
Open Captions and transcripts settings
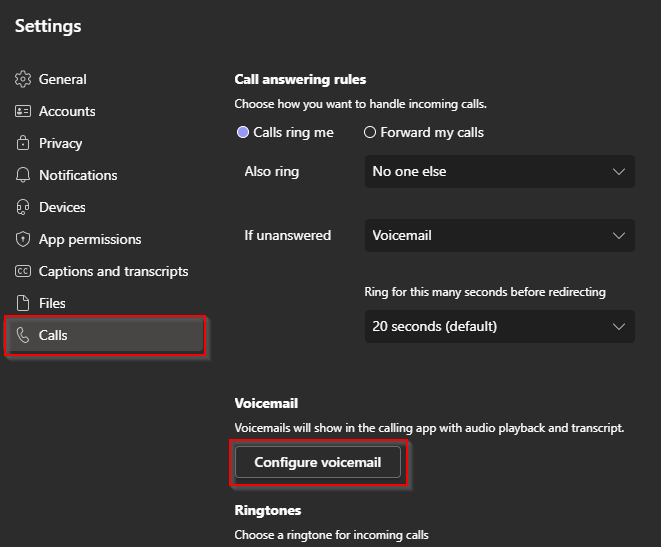click(113, 271)
